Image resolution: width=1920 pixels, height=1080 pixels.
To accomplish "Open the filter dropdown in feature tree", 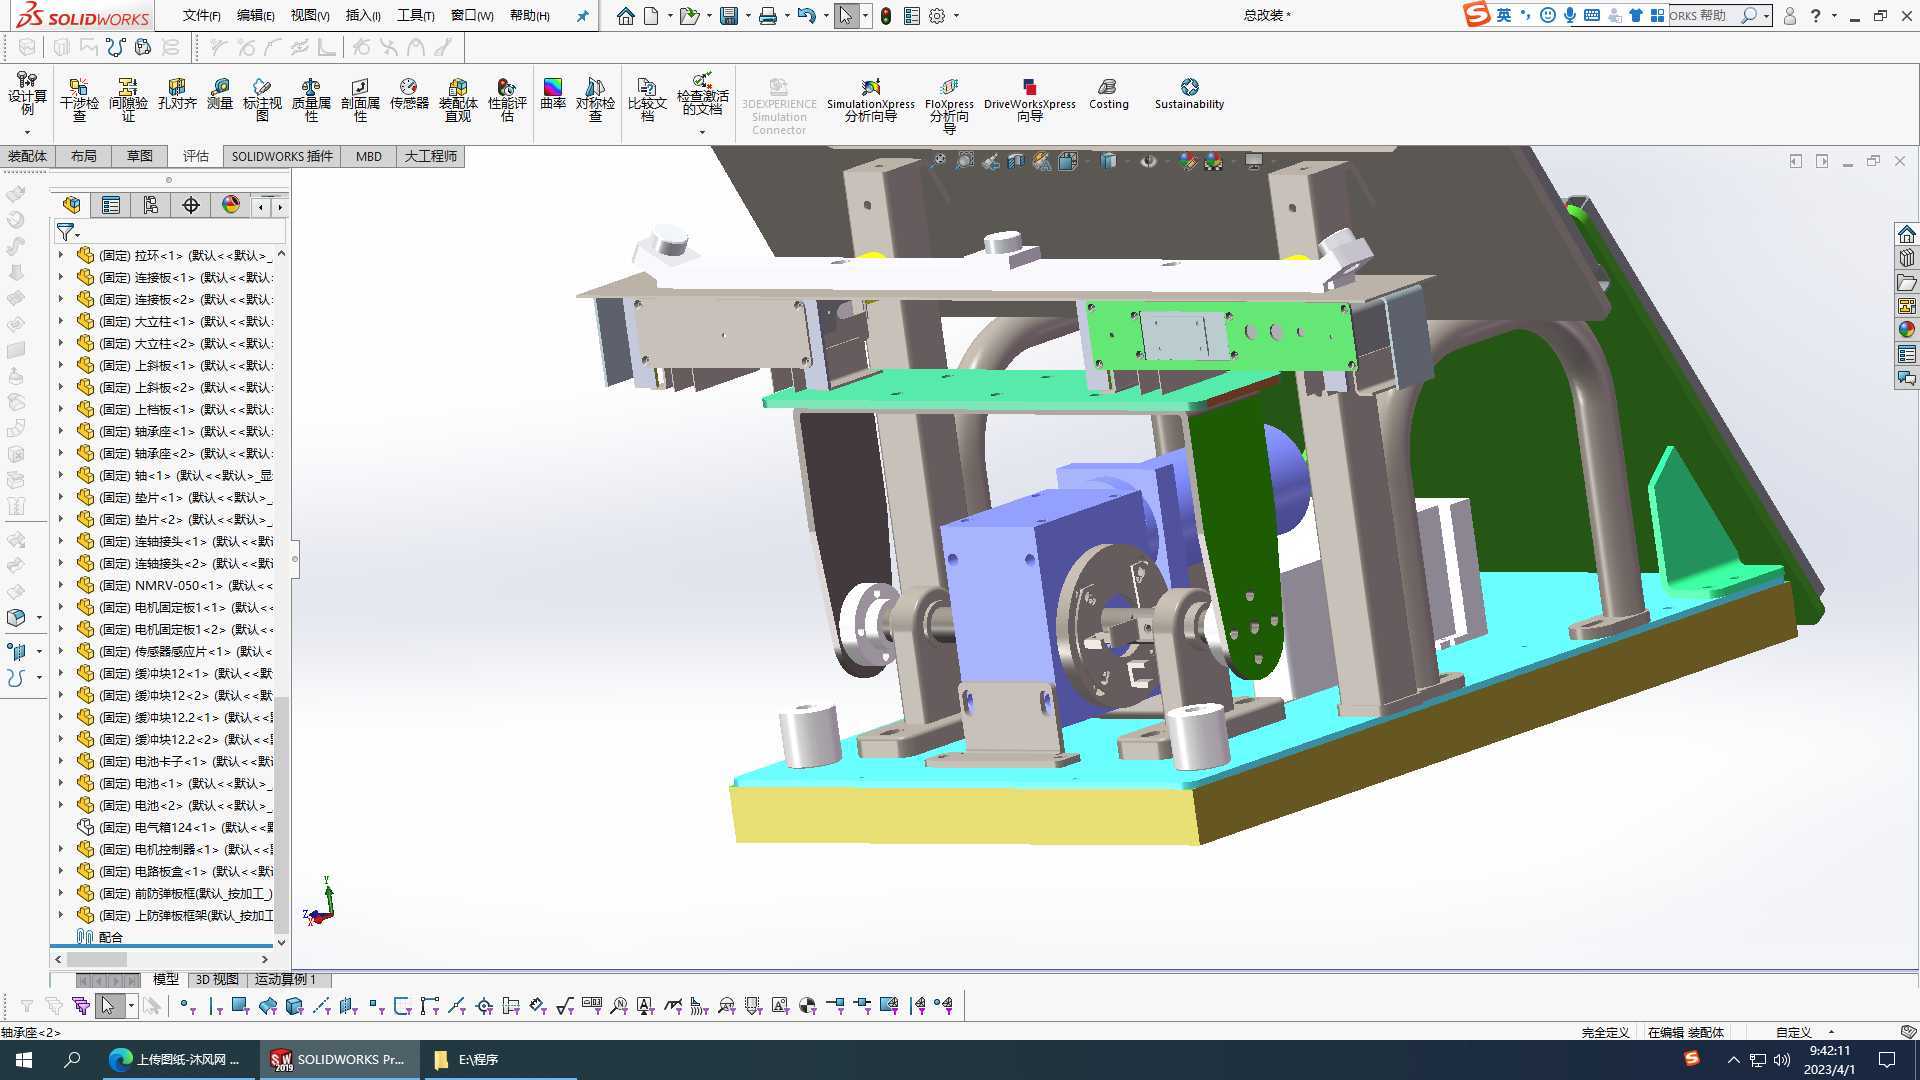I will 68,233.
